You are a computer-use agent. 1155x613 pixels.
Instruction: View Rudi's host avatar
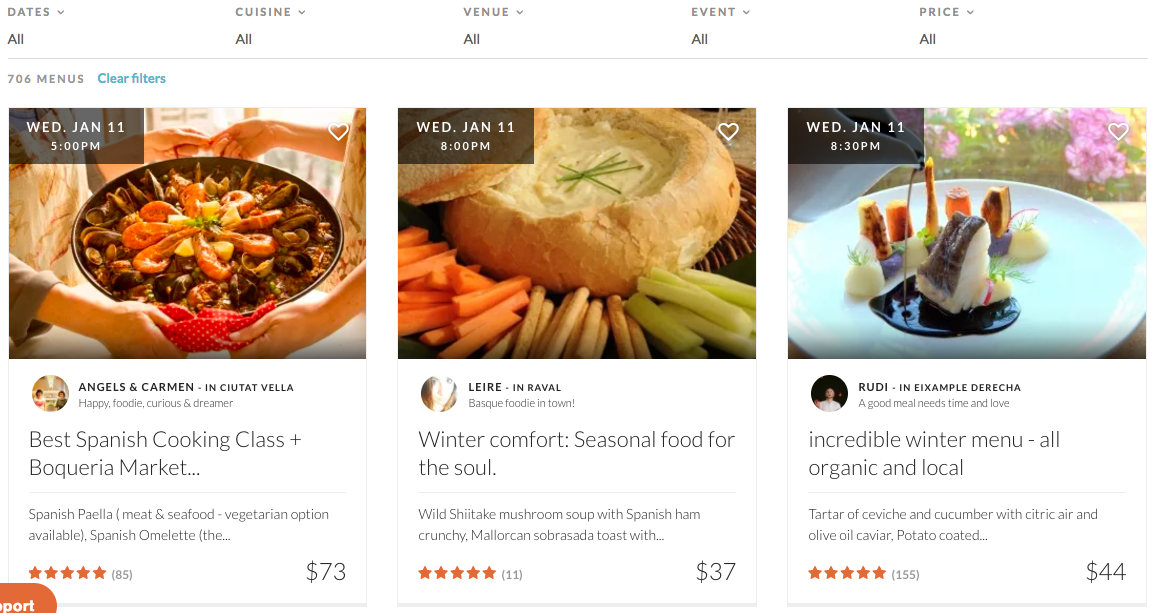[829, 394]
